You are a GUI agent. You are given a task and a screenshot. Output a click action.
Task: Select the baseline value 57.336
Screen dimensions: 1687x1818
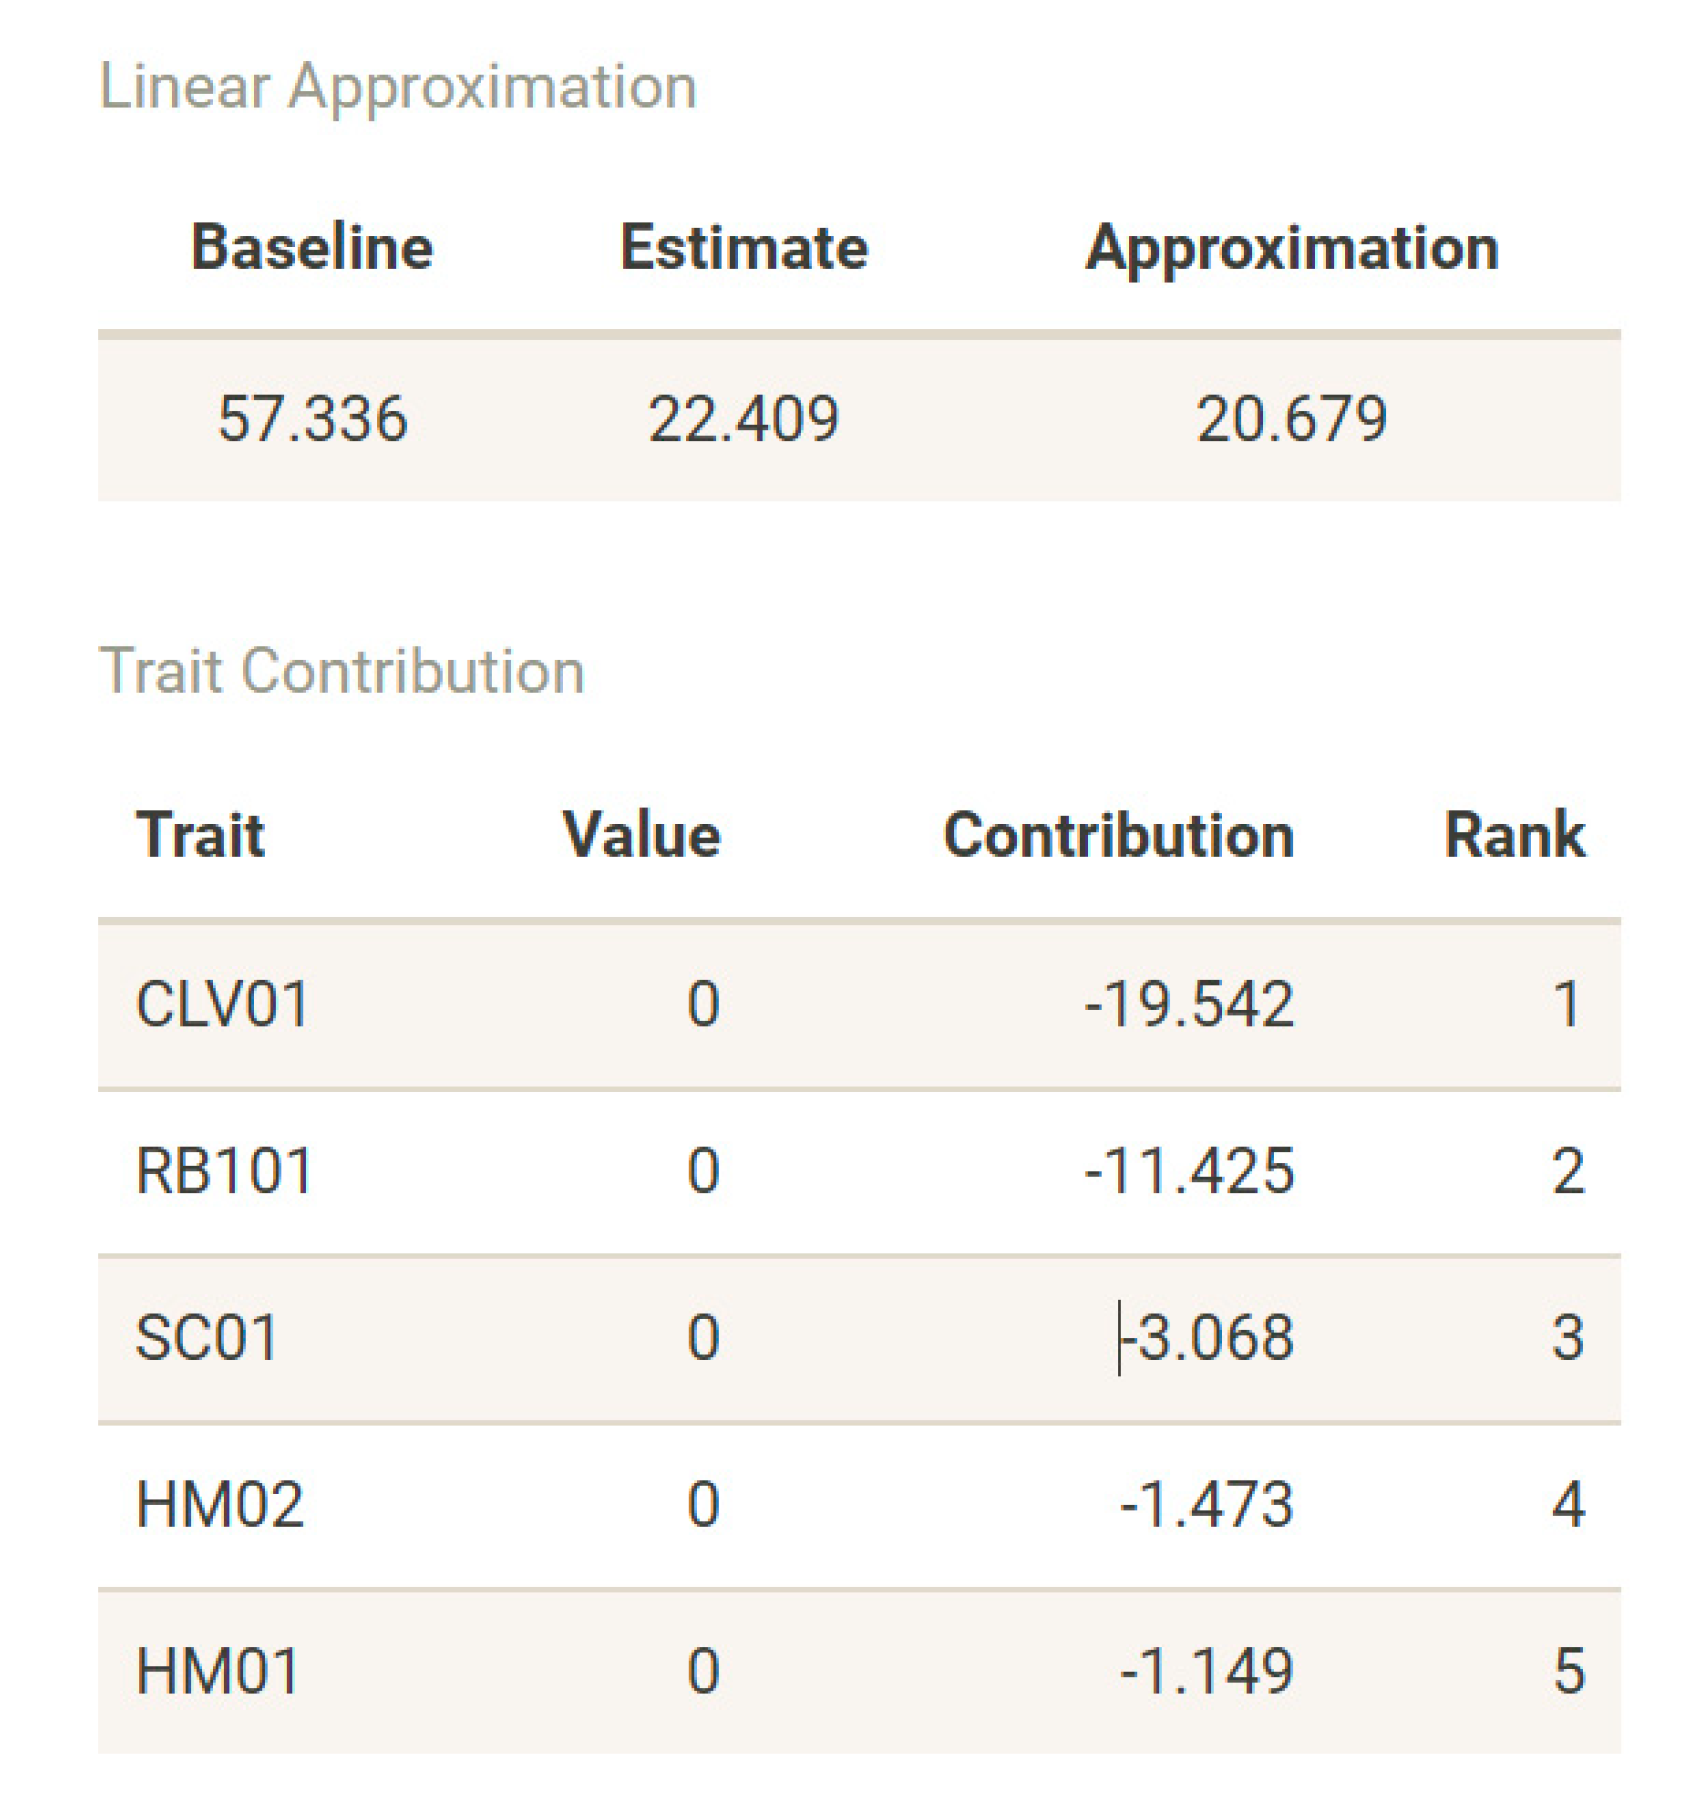[312, 418]
